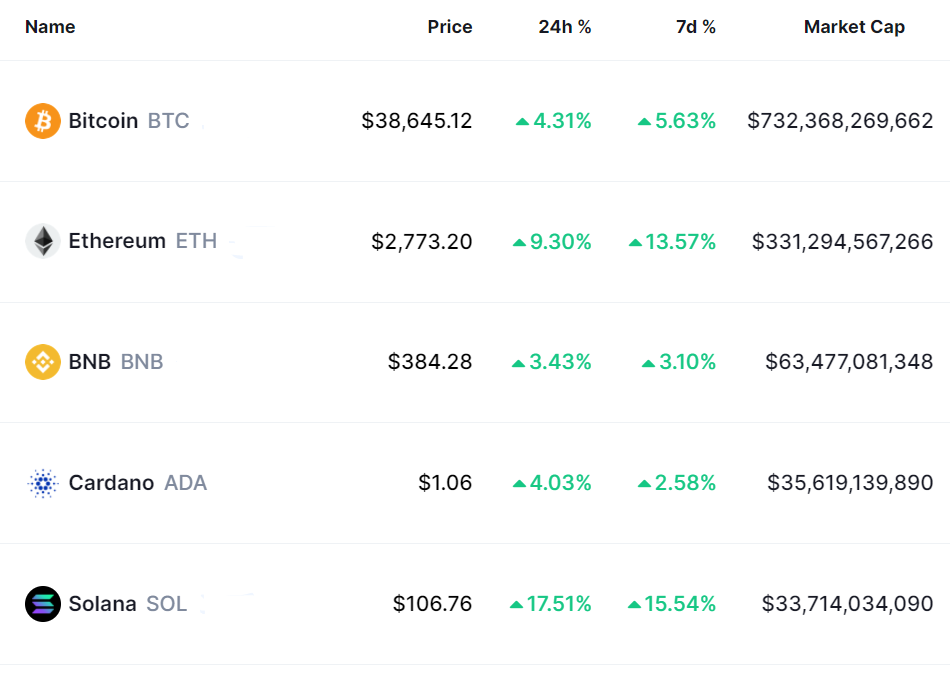Click Solana's green 7d up arrow
This screenshot has width=950, height=678.
click(635, 604)
